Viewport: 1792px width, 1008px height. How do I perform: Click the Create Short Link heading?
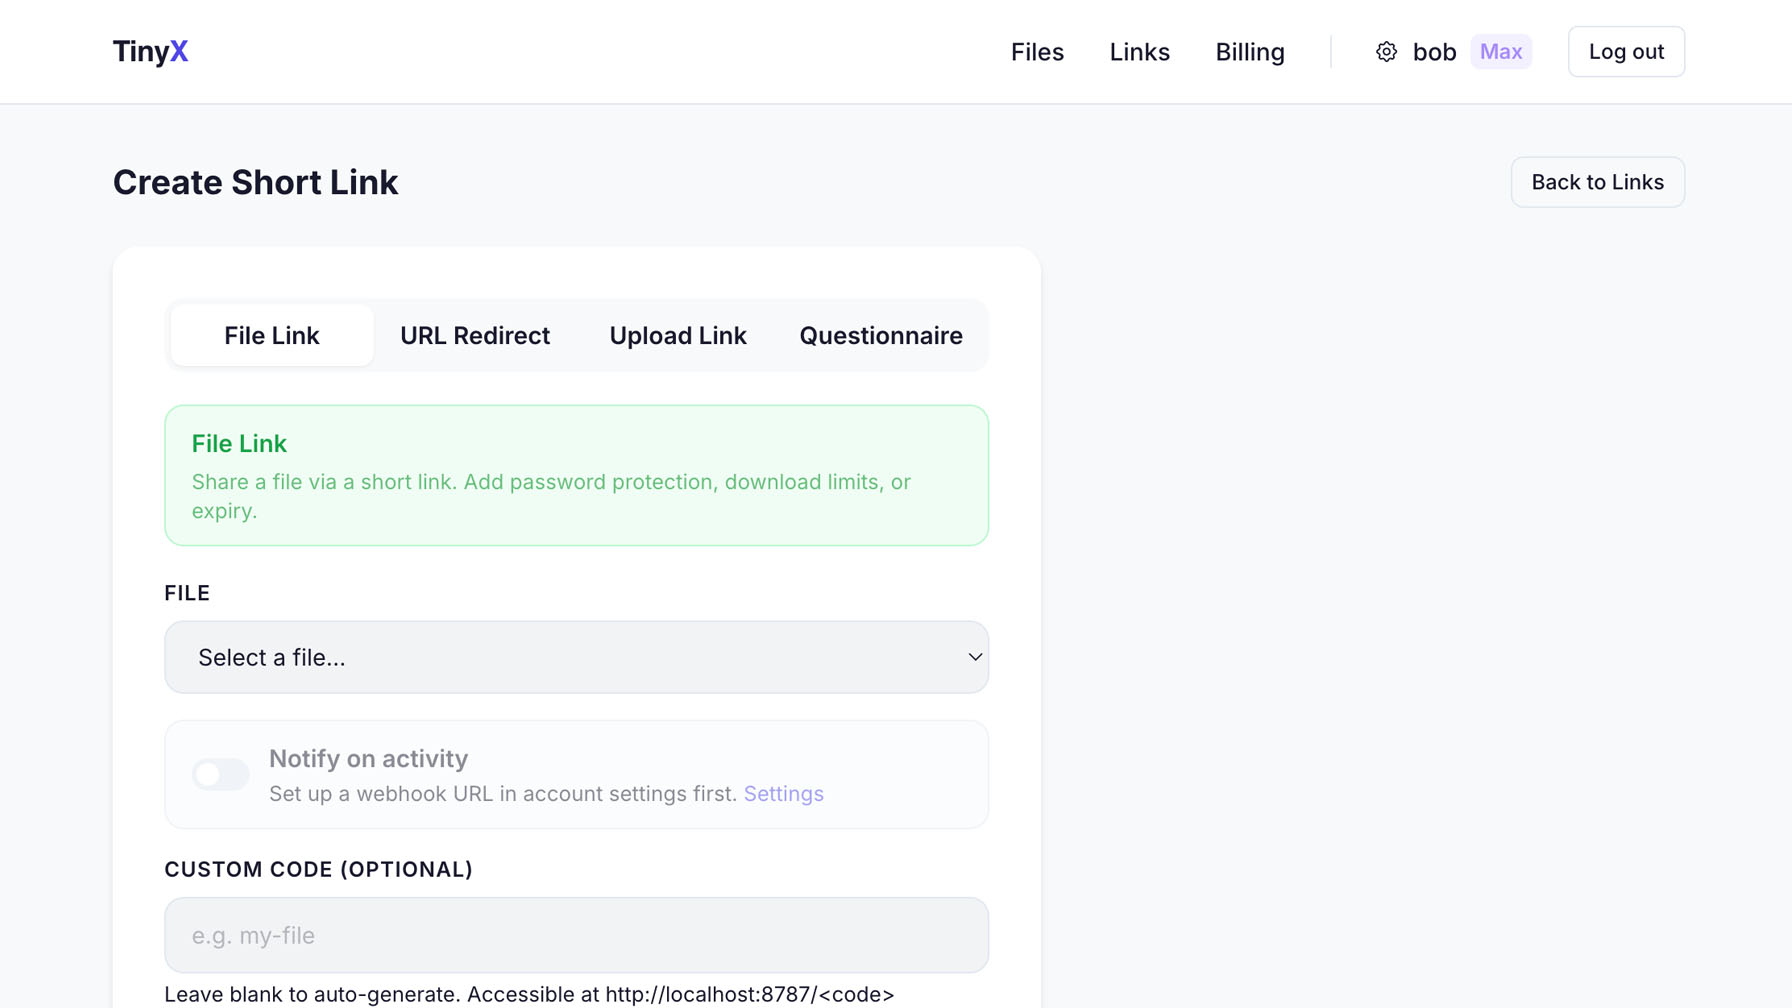(255, 182)
